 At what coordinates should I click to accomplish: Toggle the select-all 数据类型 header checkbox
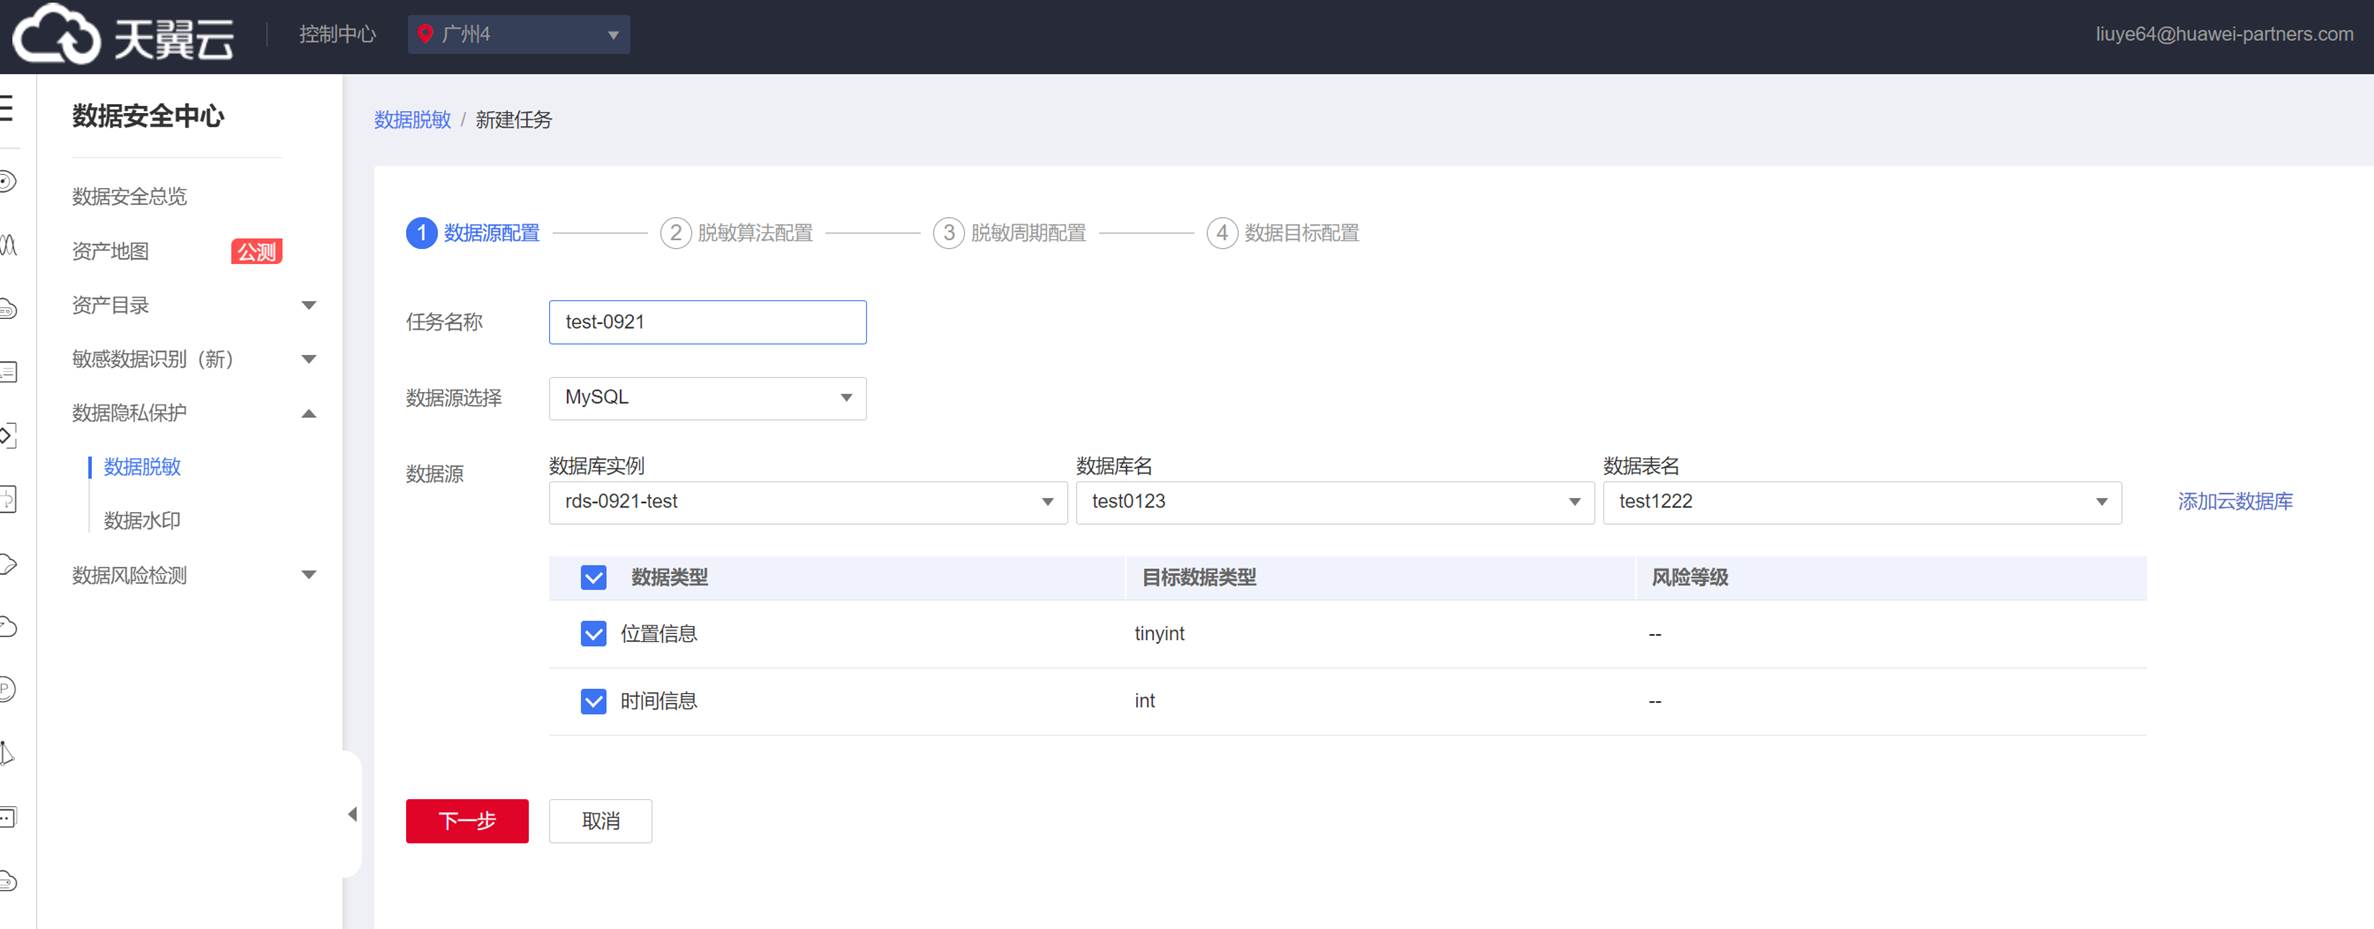point(593,578)
